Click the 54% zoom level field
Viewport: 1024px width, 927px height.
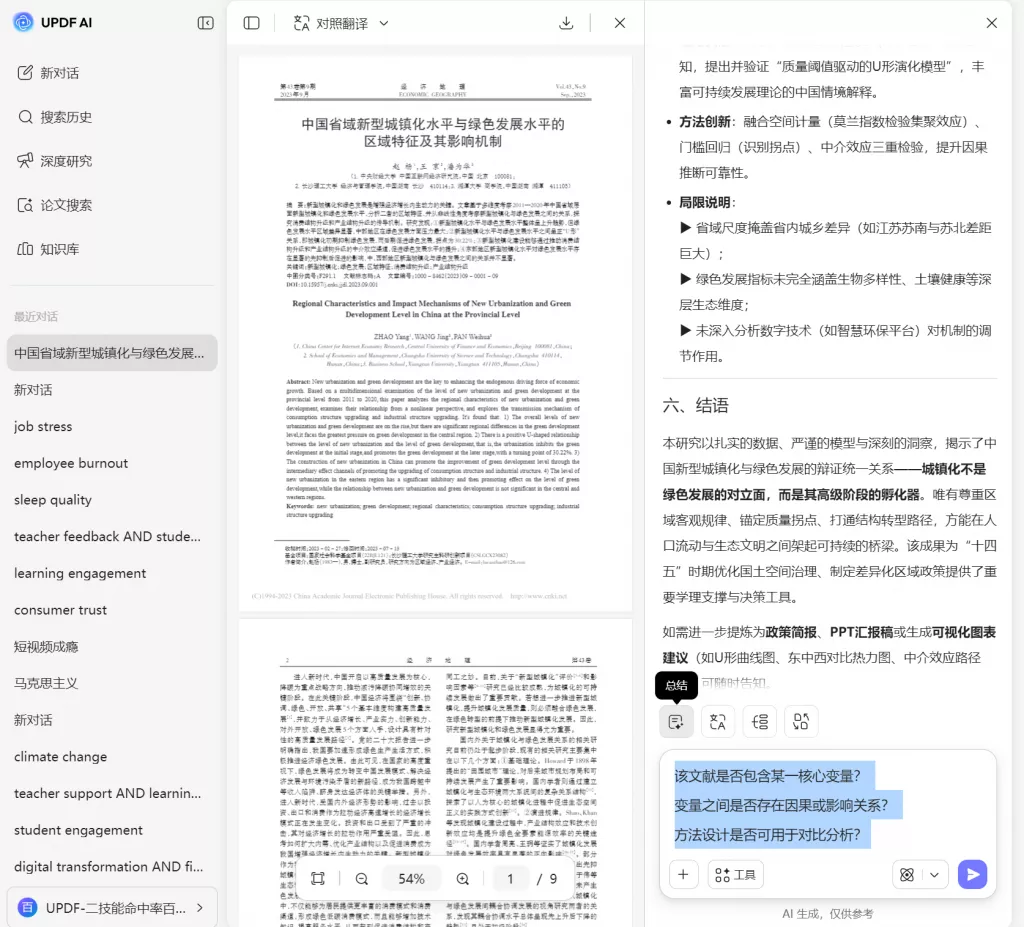[x=411, y=879]
